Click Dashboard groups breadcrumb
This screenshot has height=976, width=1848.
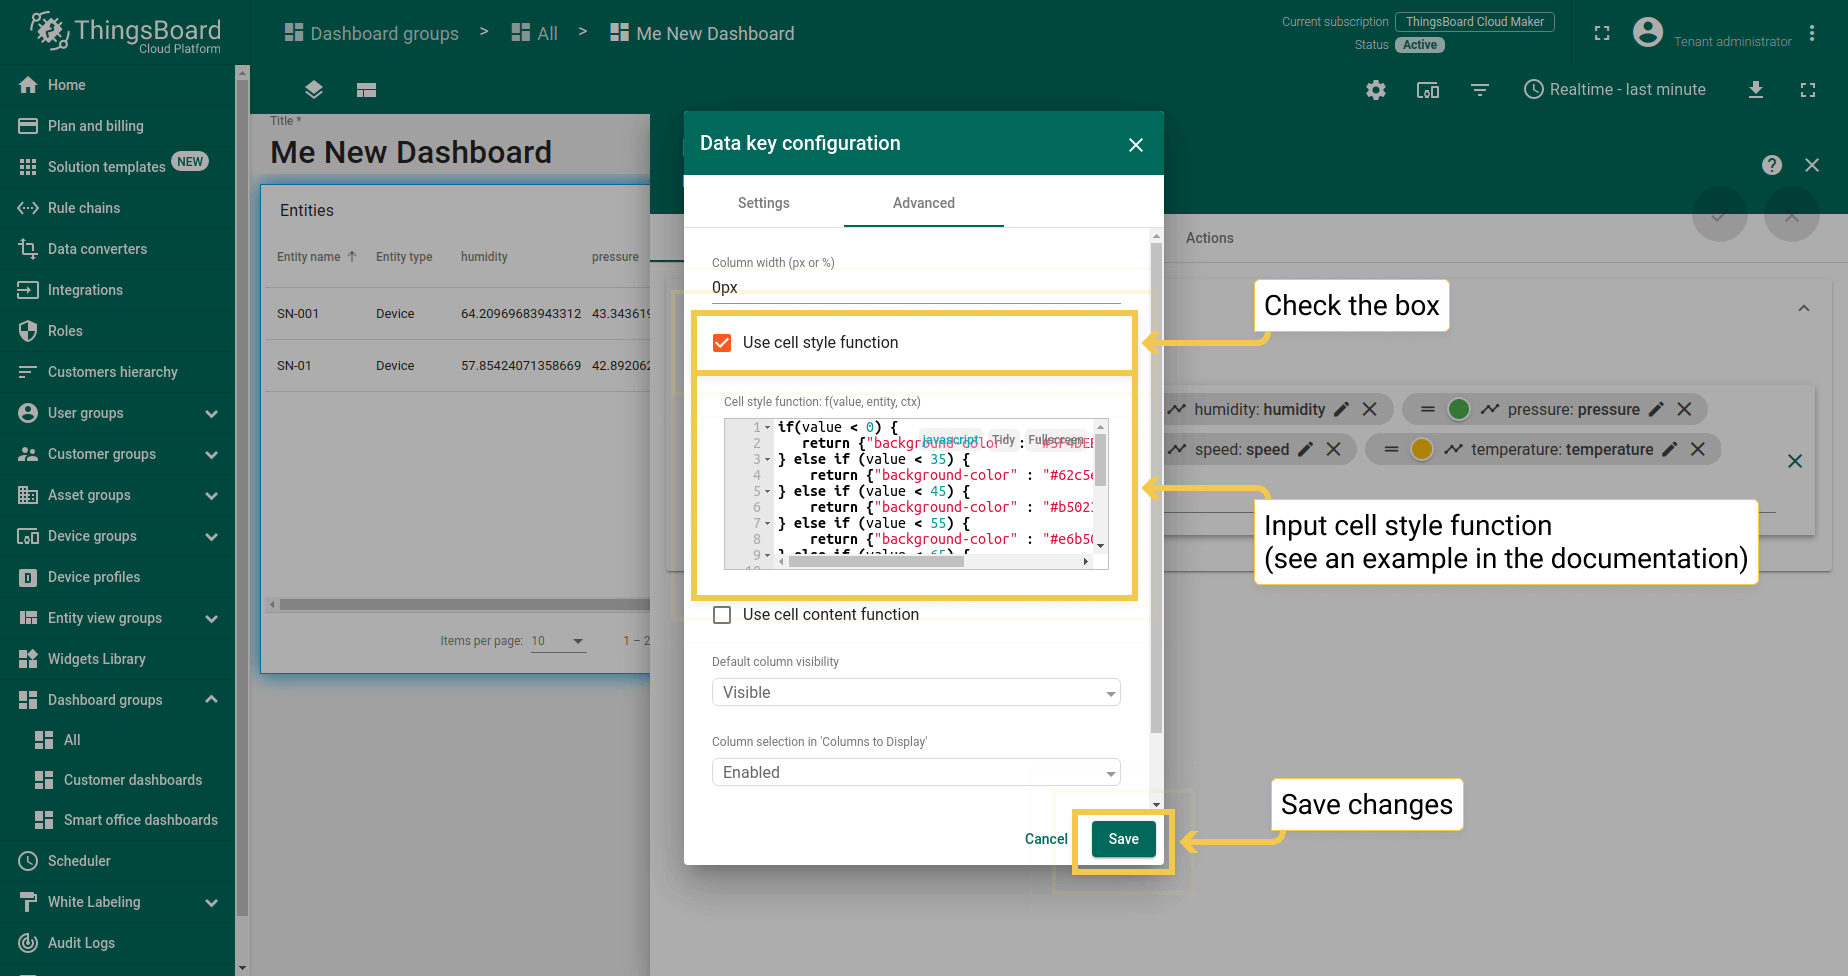point(372,33)
